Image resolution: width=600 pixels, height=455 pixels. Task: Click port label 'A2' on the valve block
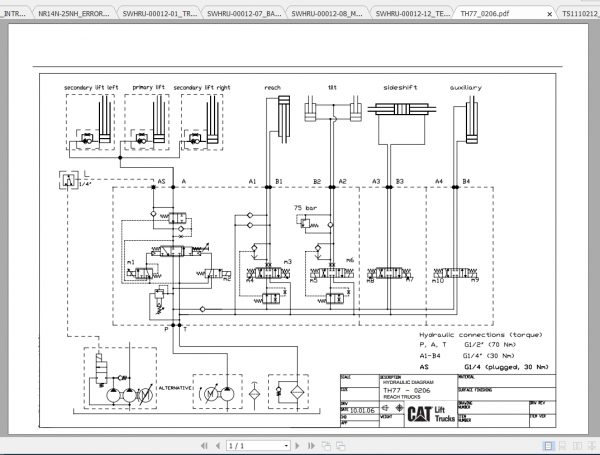click(x=342, y=181)
